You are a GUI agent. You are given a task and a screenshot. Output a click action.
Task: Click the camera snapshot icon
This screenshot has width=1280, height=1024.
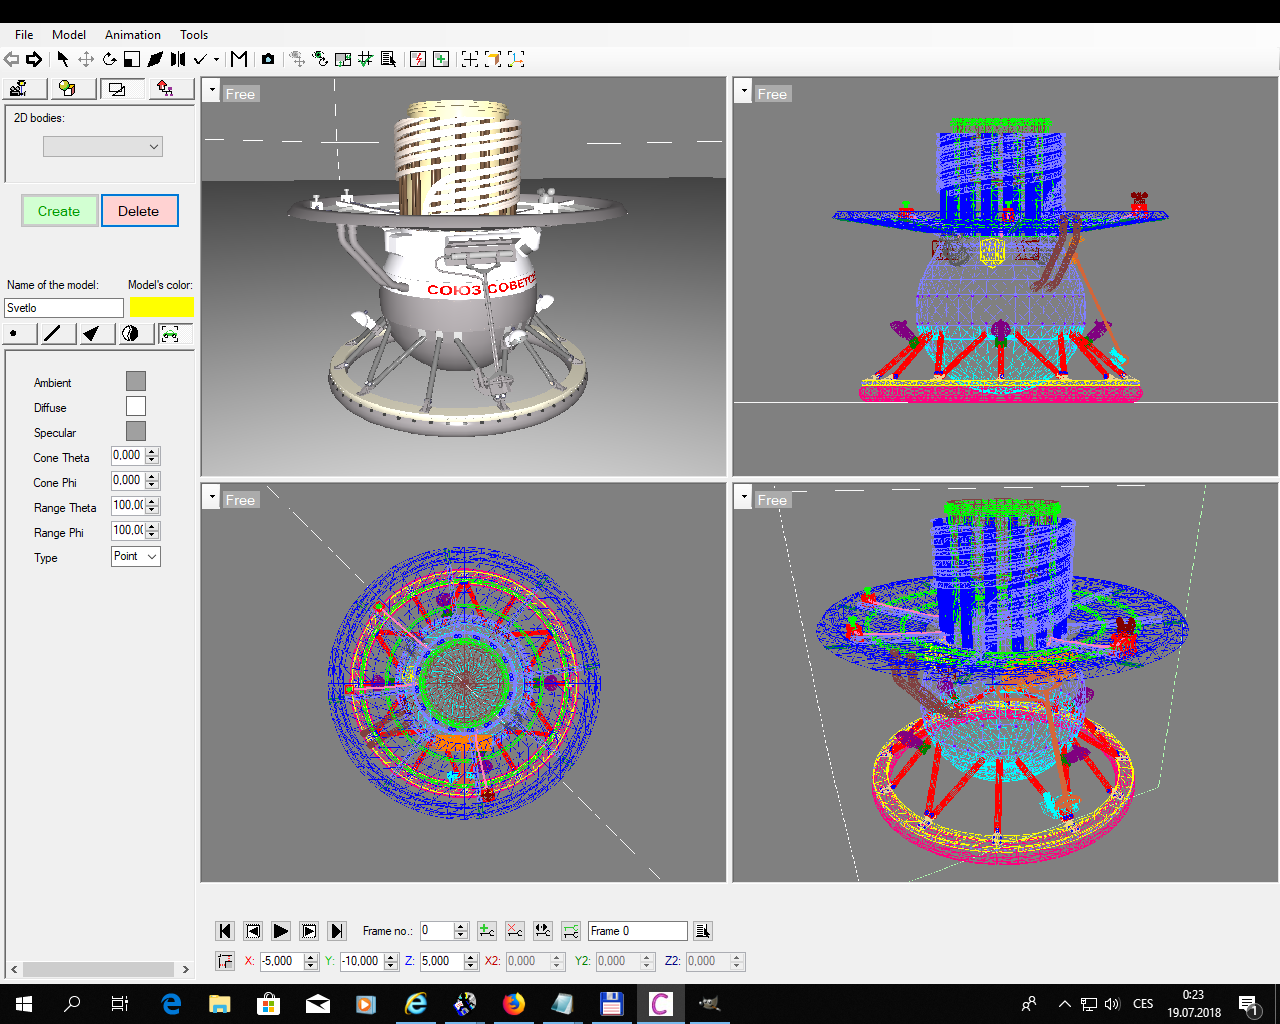coord(268,59)
